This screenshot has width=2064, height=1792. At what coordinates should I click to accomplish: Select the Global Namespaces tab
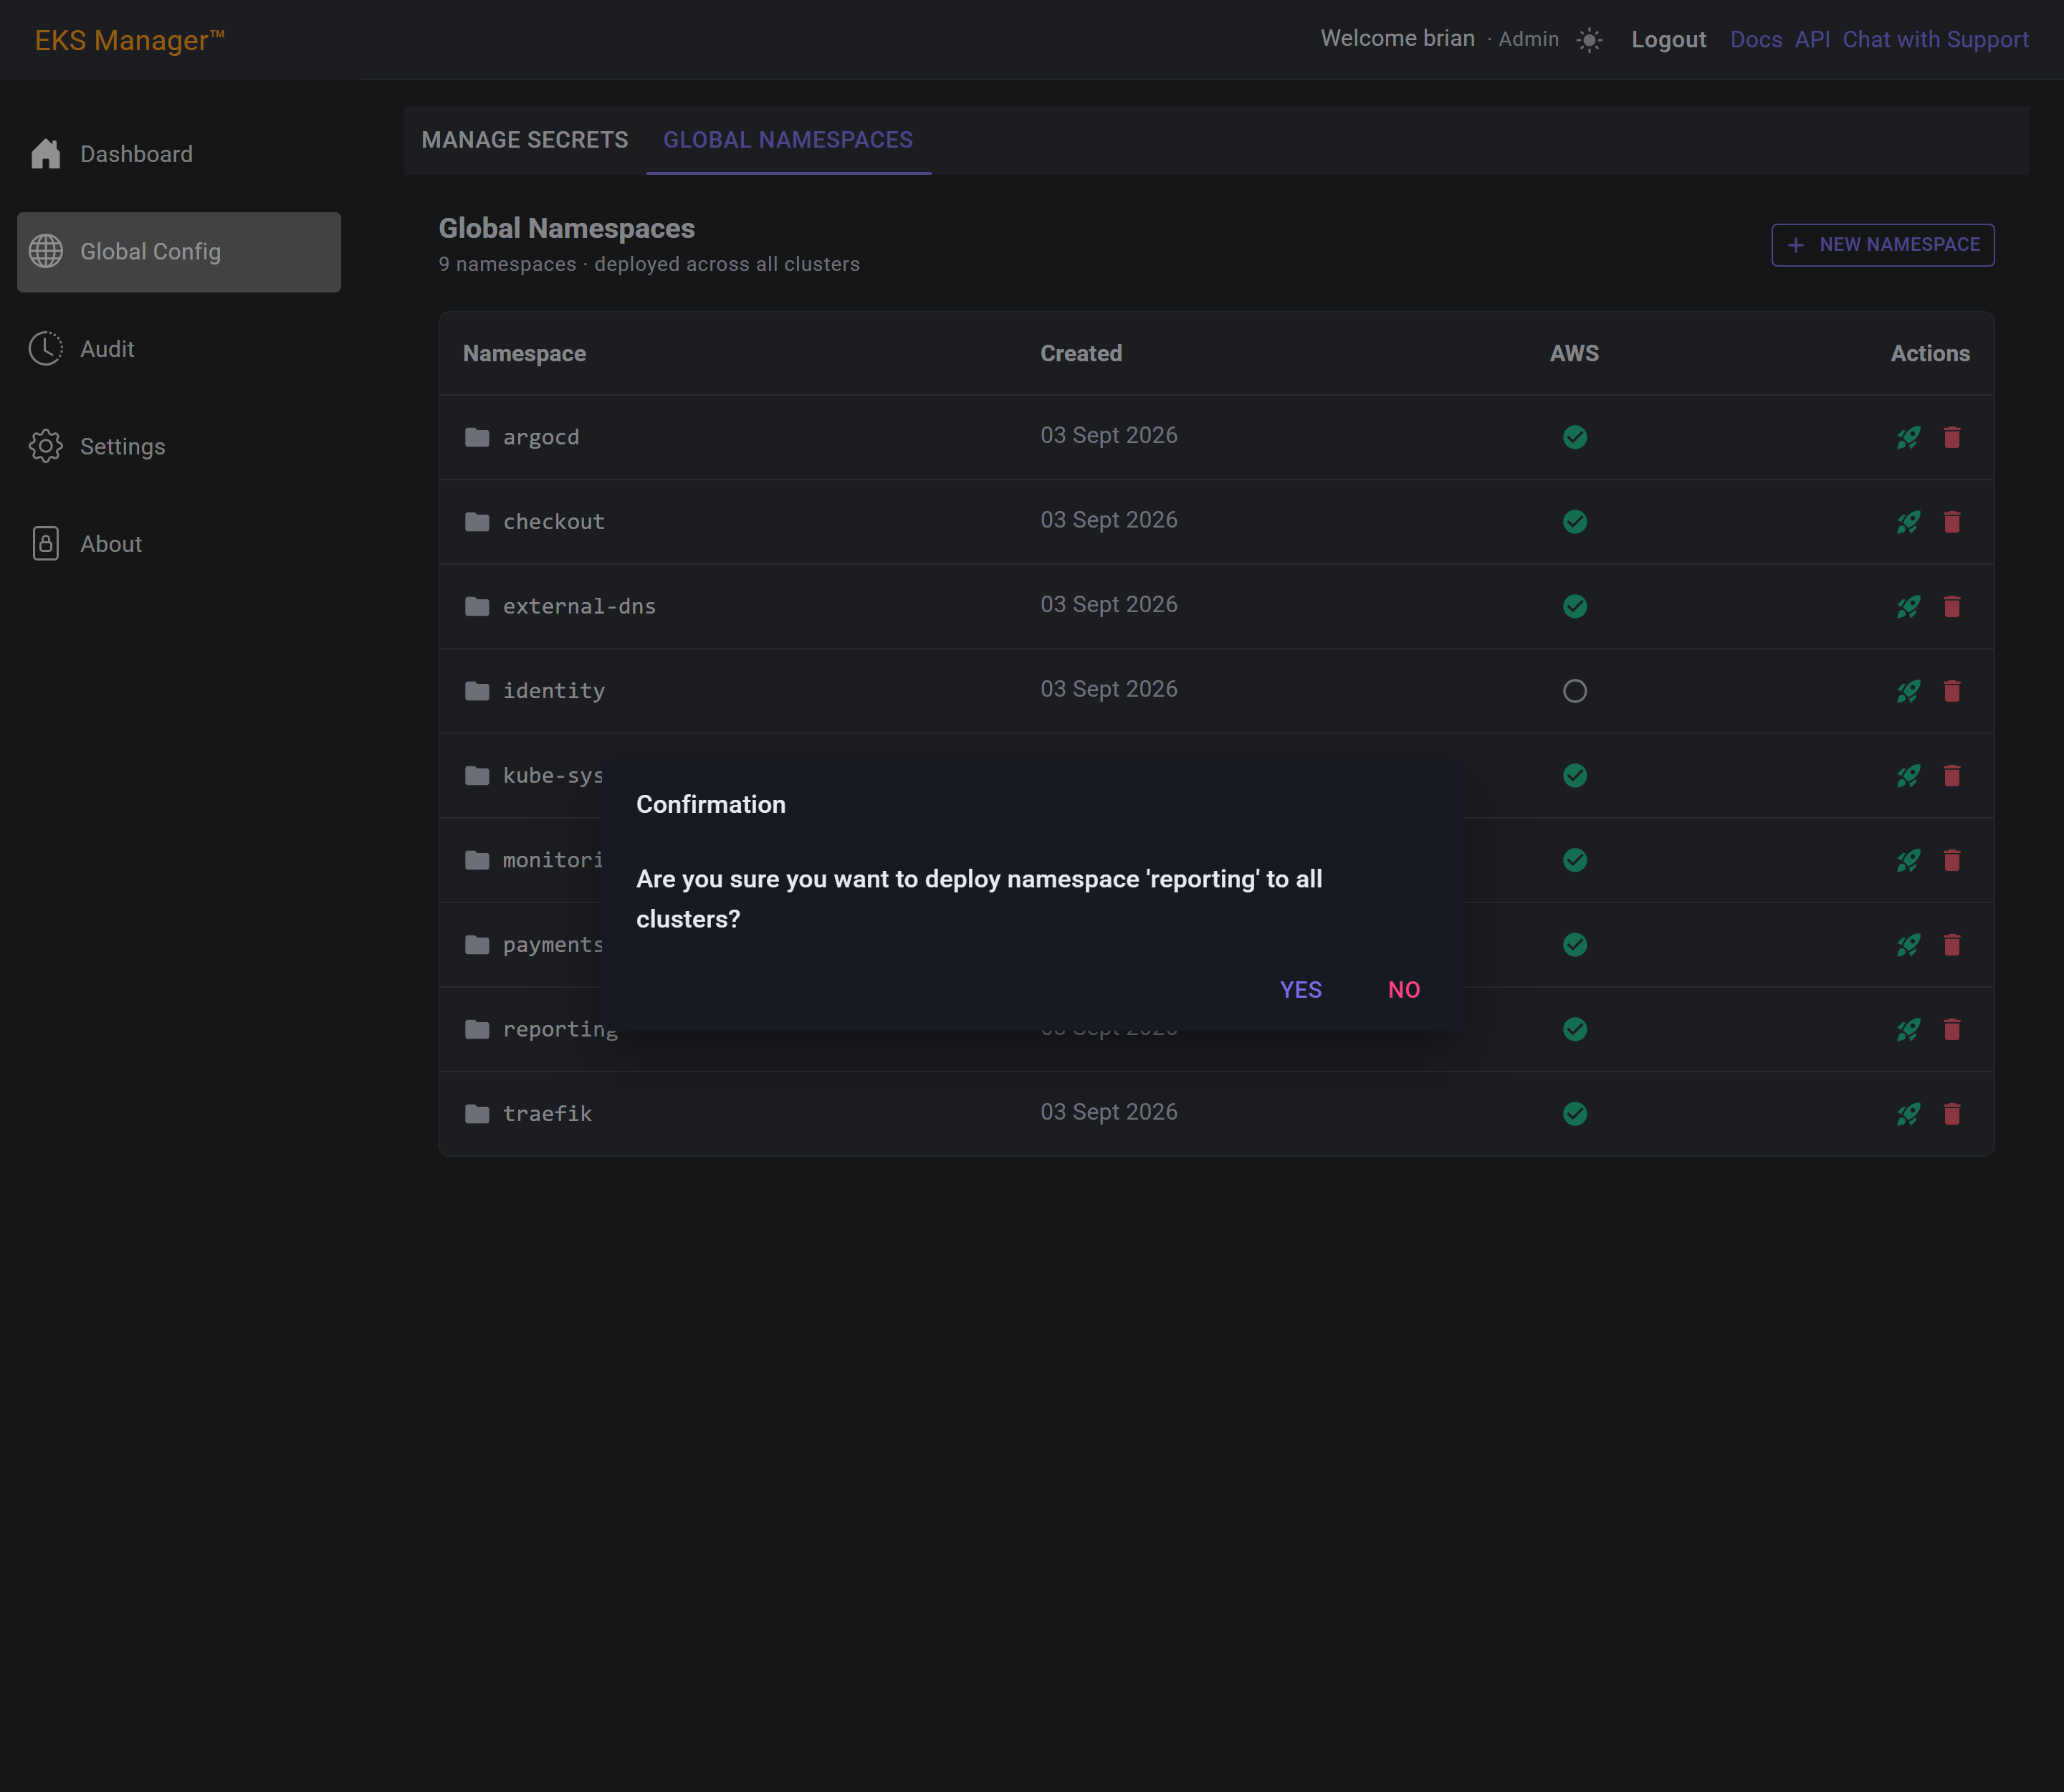click(788, 140)
